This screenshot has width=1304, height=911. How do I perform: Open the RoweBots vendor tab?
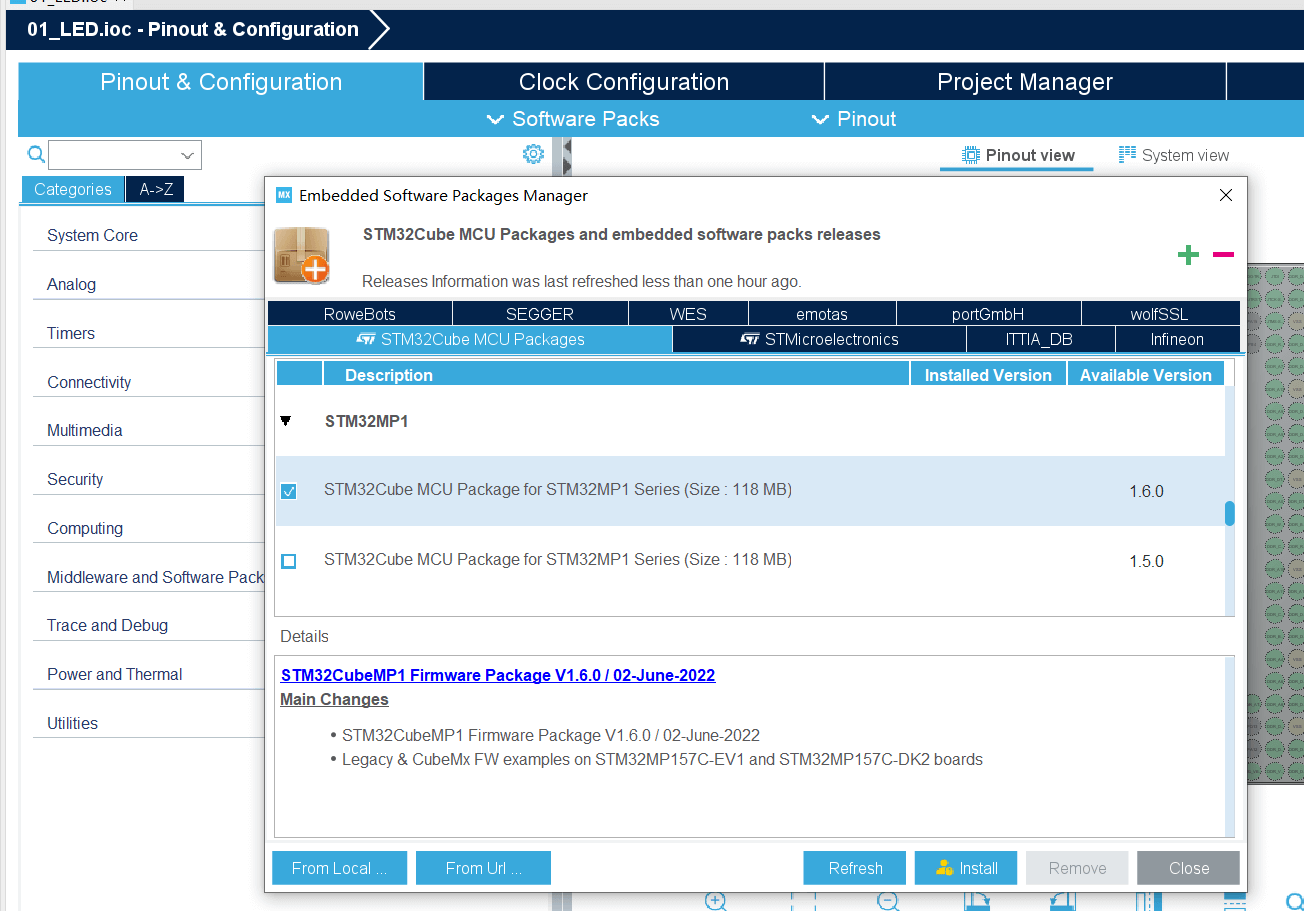coord(360,314)
